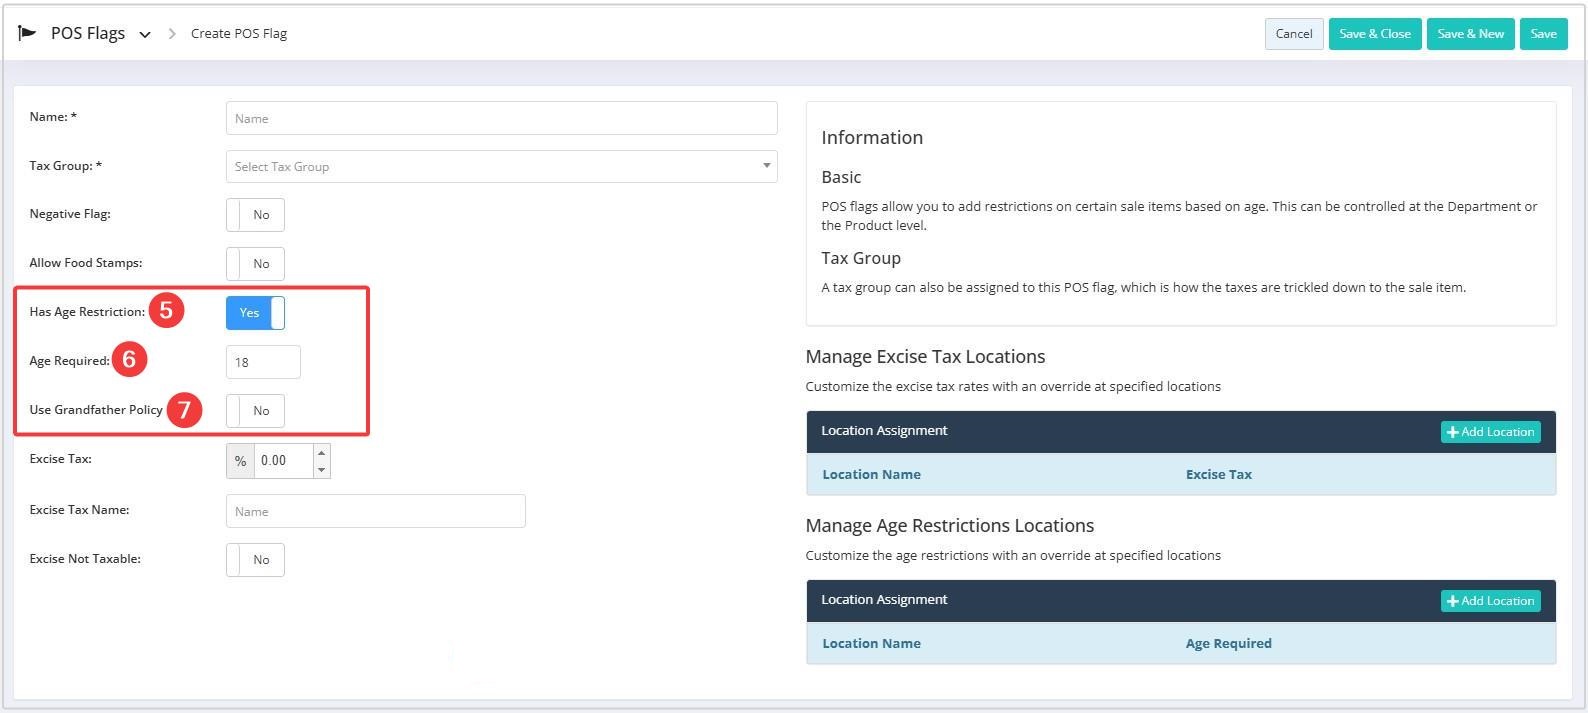Toggle the Negative Flag switch
Viewport: 1588px width, 713px height.
(255, 215)
